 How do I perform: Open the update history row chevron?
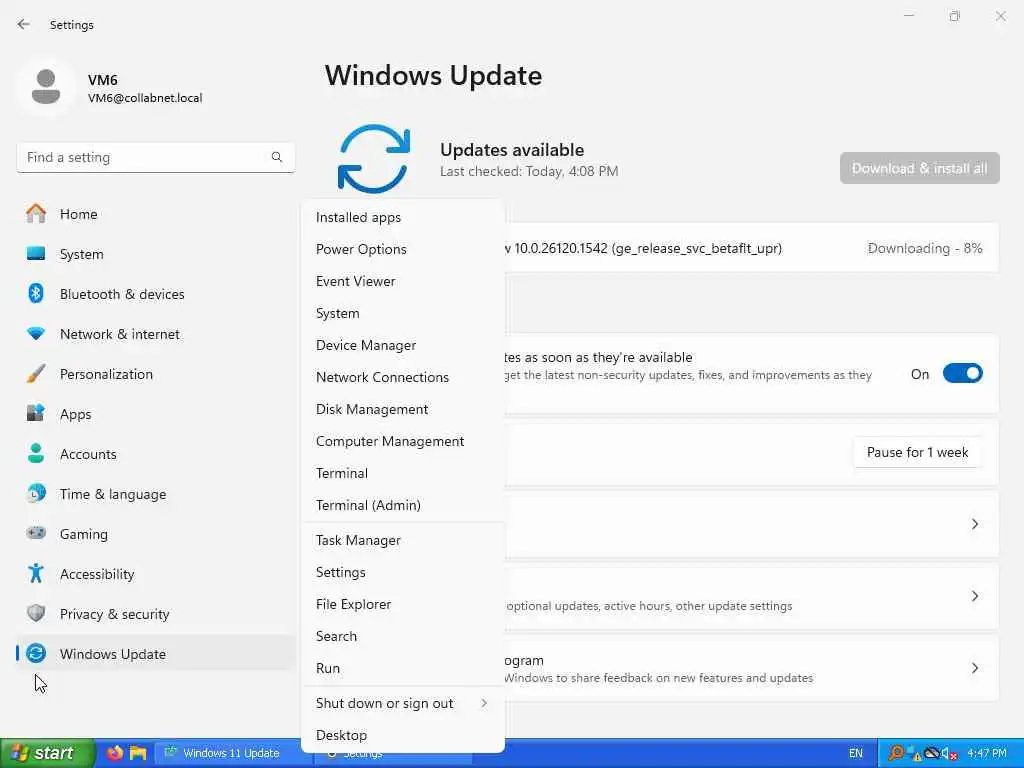(x=974, y=524)
